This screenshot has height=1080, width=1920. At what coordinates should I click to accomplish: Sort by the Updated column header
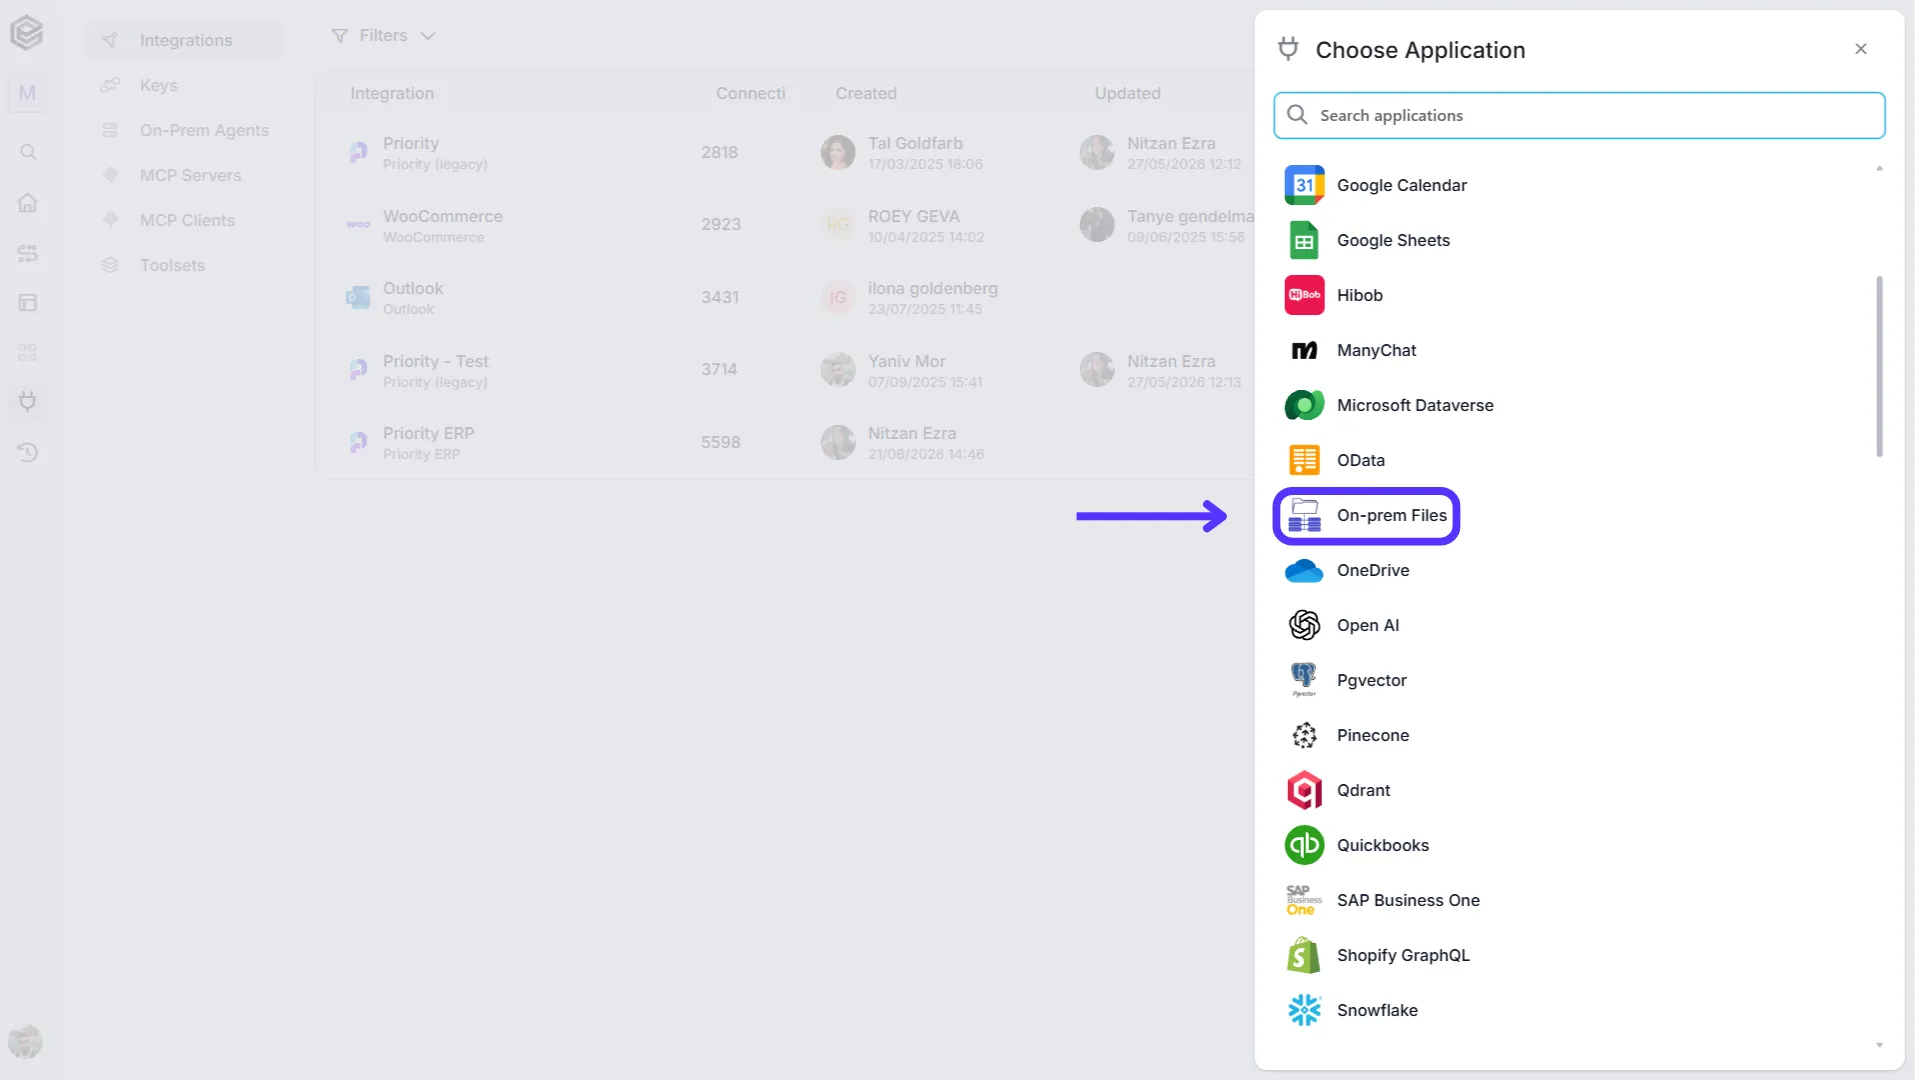click(1127, 93)
